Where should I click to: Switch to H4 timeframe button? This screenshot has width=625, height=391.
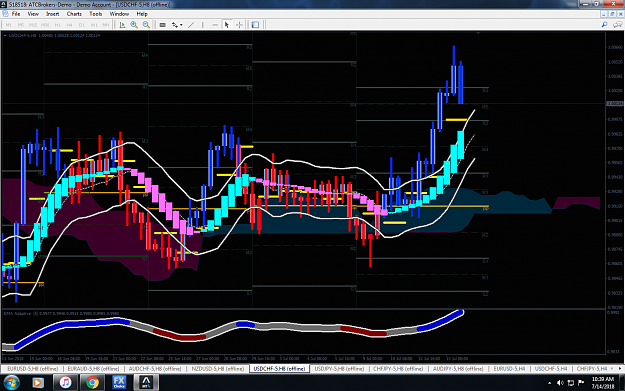click(69, 25)
